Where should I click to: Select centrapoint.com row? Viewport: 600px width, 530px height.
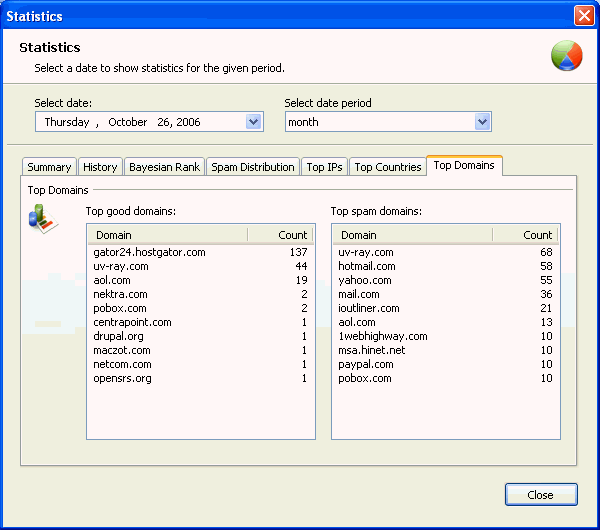(201, 322)
